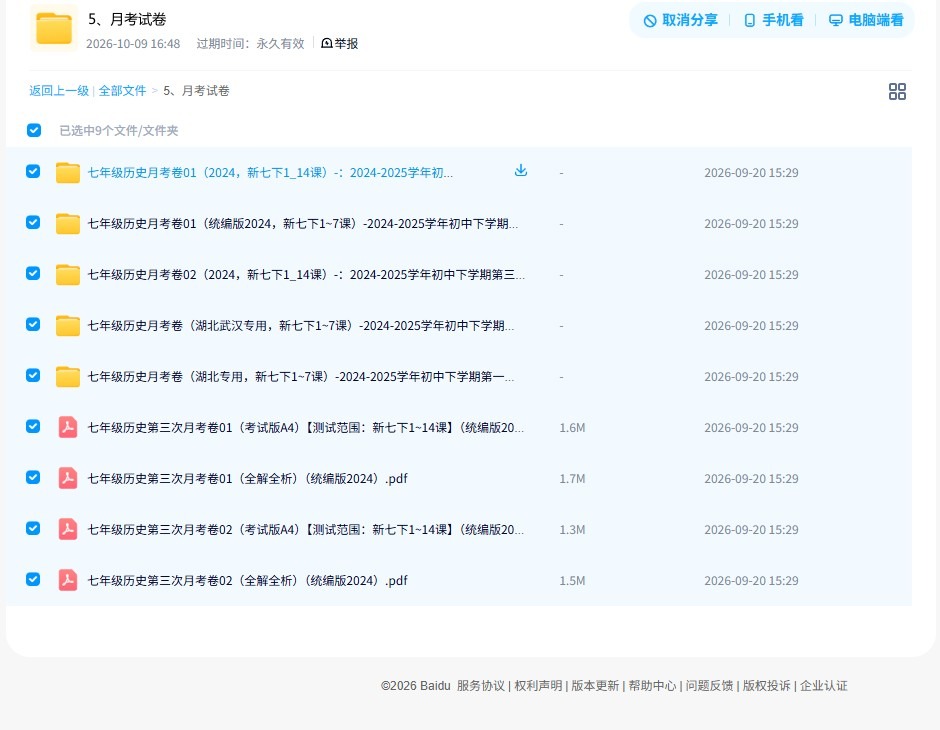Uncheck 七年级历史月考卷01(2024,新七下1_14课) checkbox
Screen dimensions: 940x730
click(33, 171)
